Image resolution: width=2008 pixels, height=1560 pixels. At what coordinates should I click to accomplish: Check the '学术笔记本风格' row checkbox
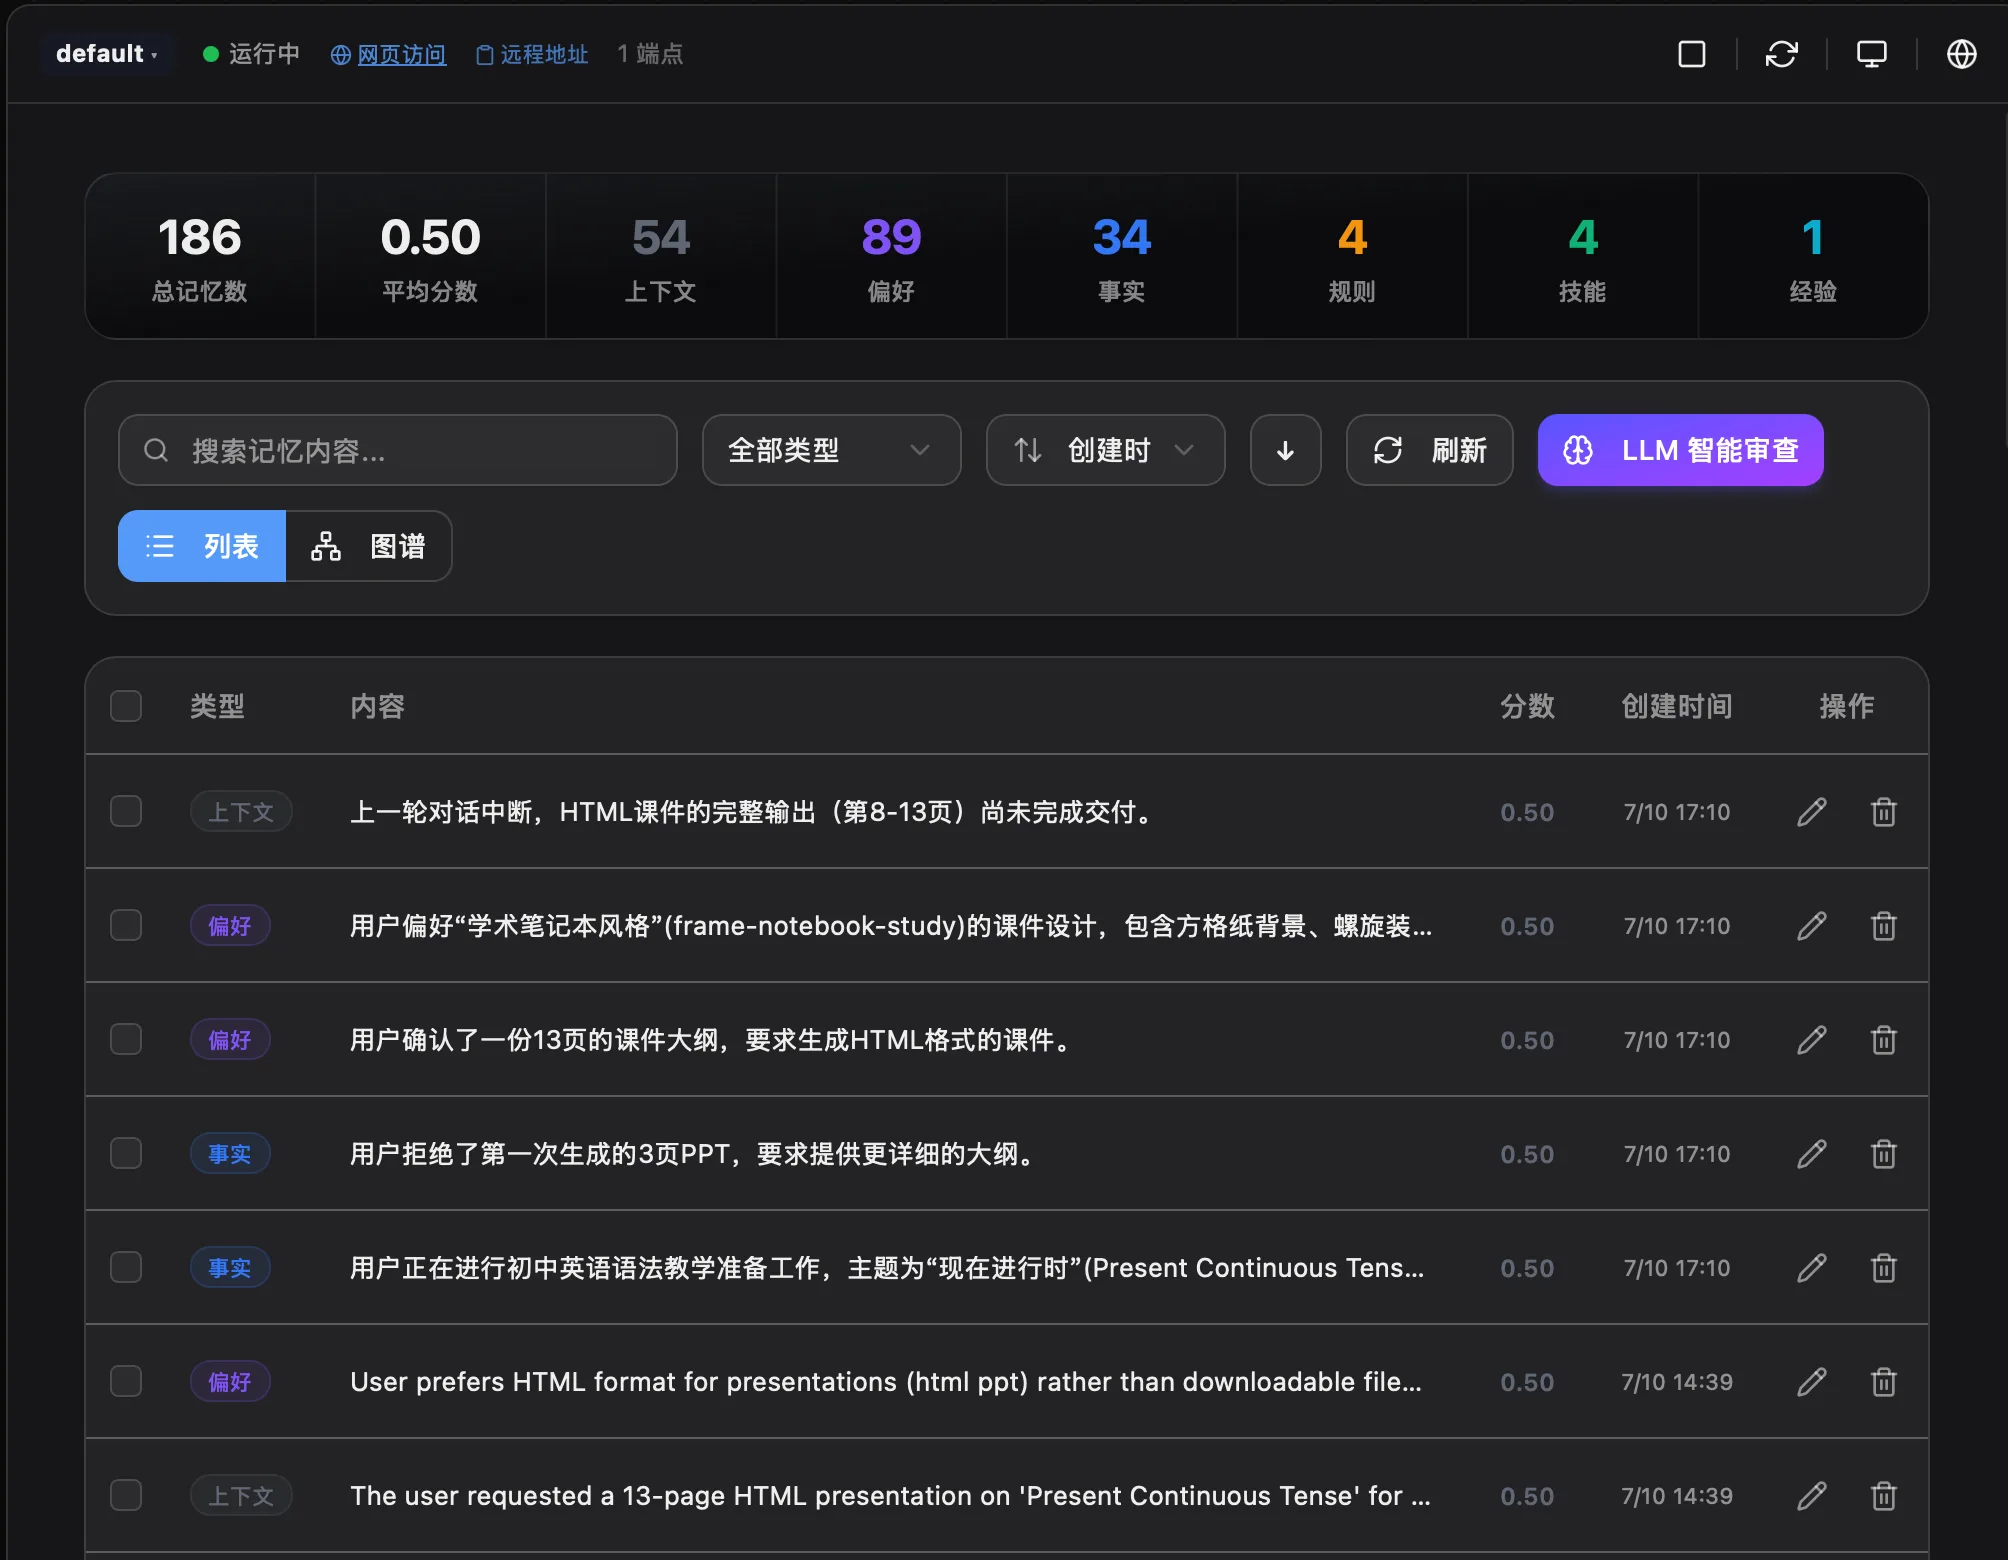(x=126, y=925)
